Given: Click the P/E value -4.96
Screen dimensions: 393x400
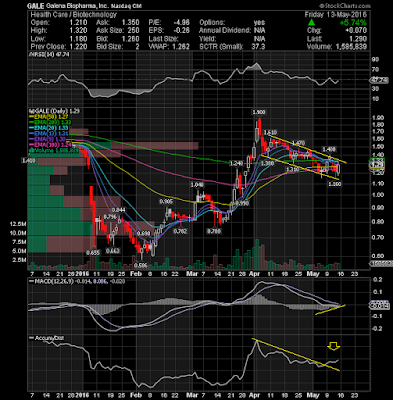Looking at the screenshot, I should click(182, 23).
